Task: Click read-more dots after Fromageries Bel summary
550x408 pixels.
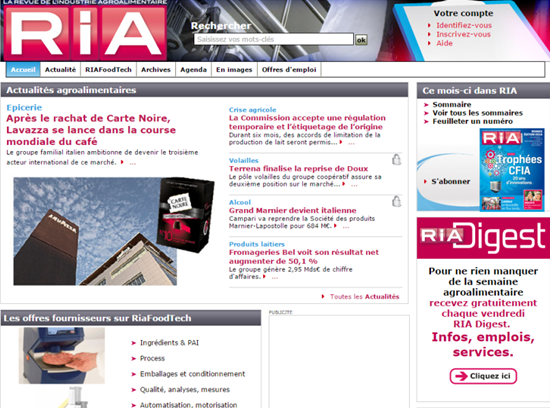Action: click(x=275, y=277)
